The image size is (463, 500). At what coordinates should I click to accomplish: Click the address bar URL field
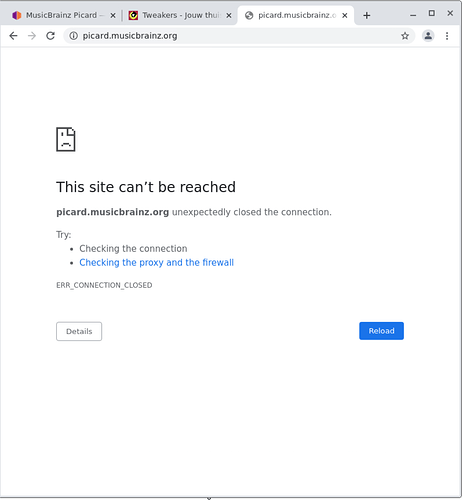point(233,36)
